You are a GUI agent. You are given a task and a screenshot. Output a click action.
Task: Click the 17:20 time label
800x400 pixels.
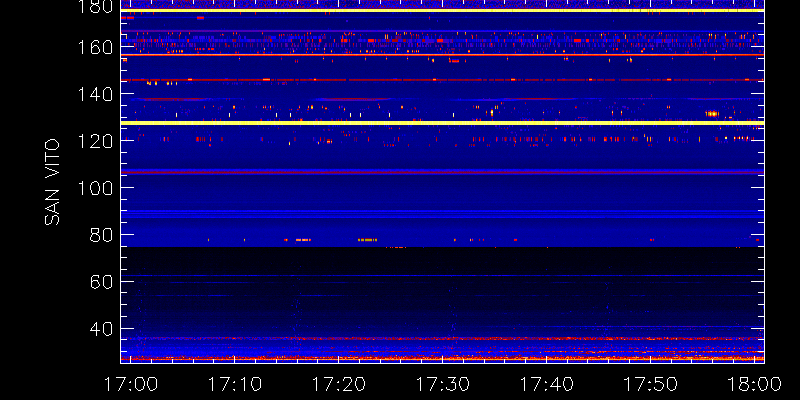coord(338,384)
